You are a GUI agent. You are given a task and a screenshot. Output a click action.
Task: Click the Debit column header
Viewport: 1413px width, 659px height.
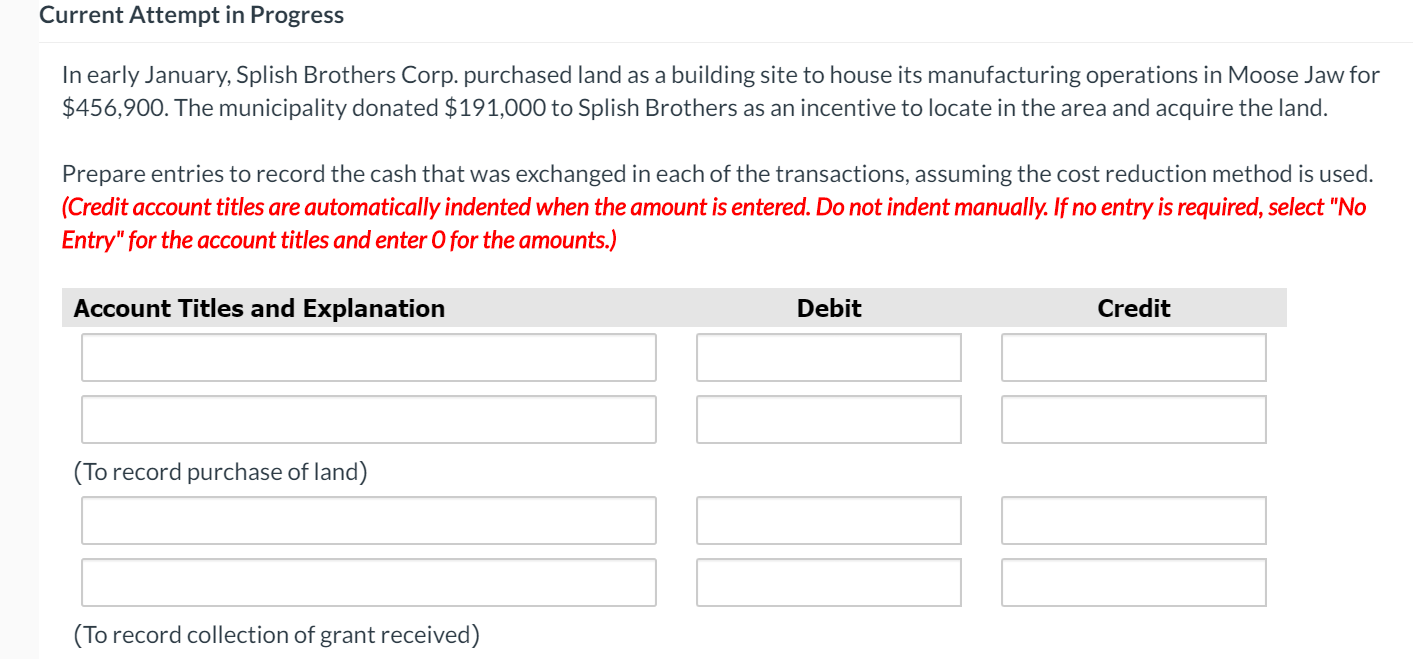click(828, 308)
